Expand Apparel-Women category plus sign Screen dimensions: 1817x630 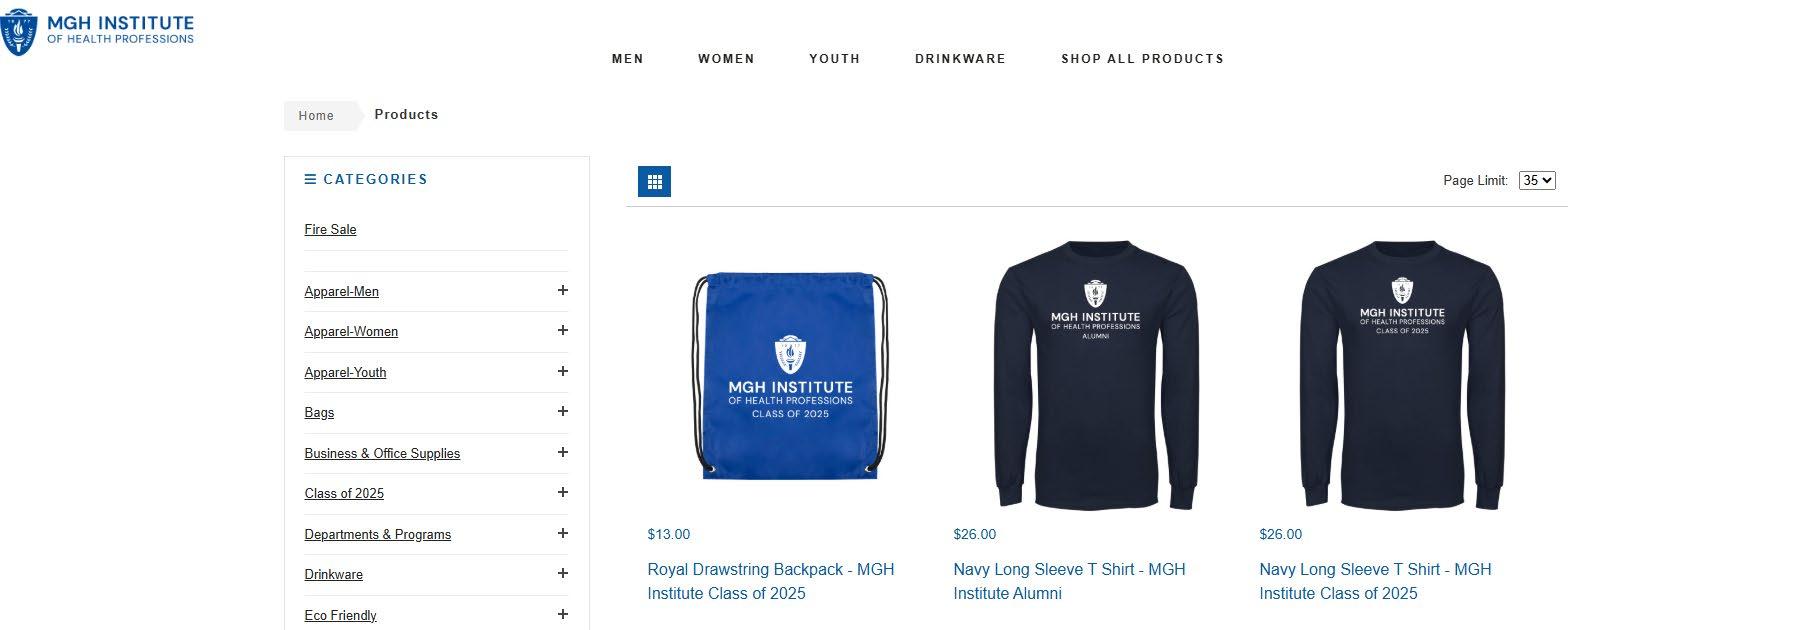click(x=563, y=330)
